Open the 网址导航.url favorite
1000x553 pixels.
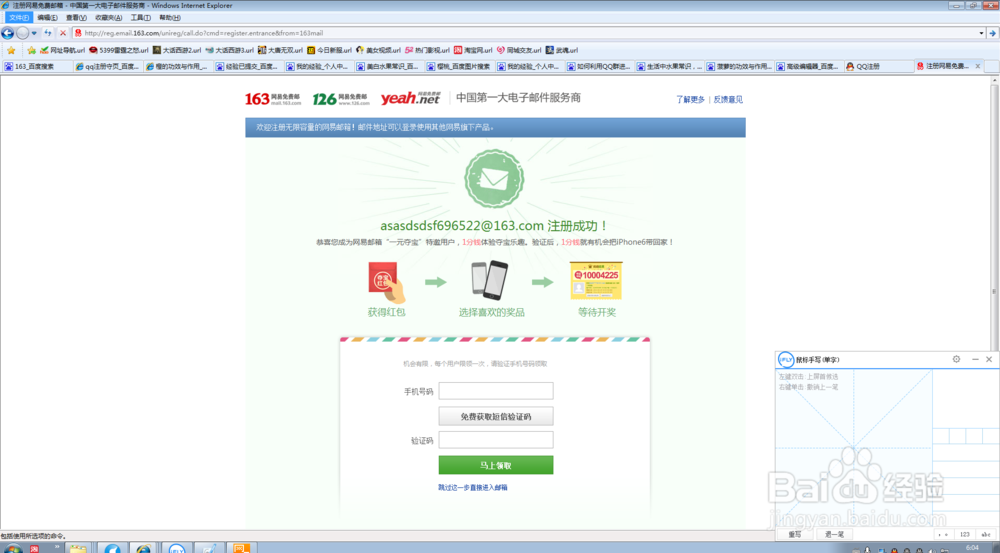62,50
